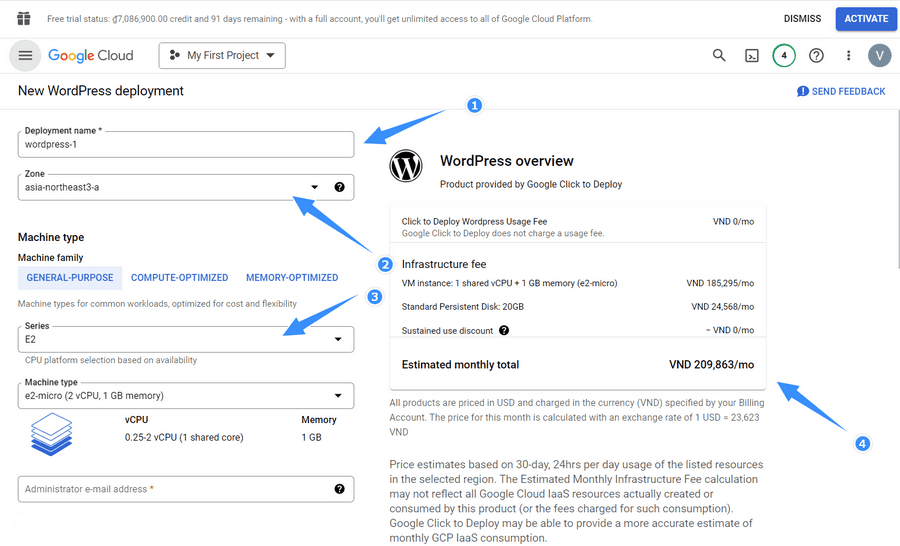
Task: Click Click to Deploy Wordpress Usage Fee text
Action: tap(474, 221)
